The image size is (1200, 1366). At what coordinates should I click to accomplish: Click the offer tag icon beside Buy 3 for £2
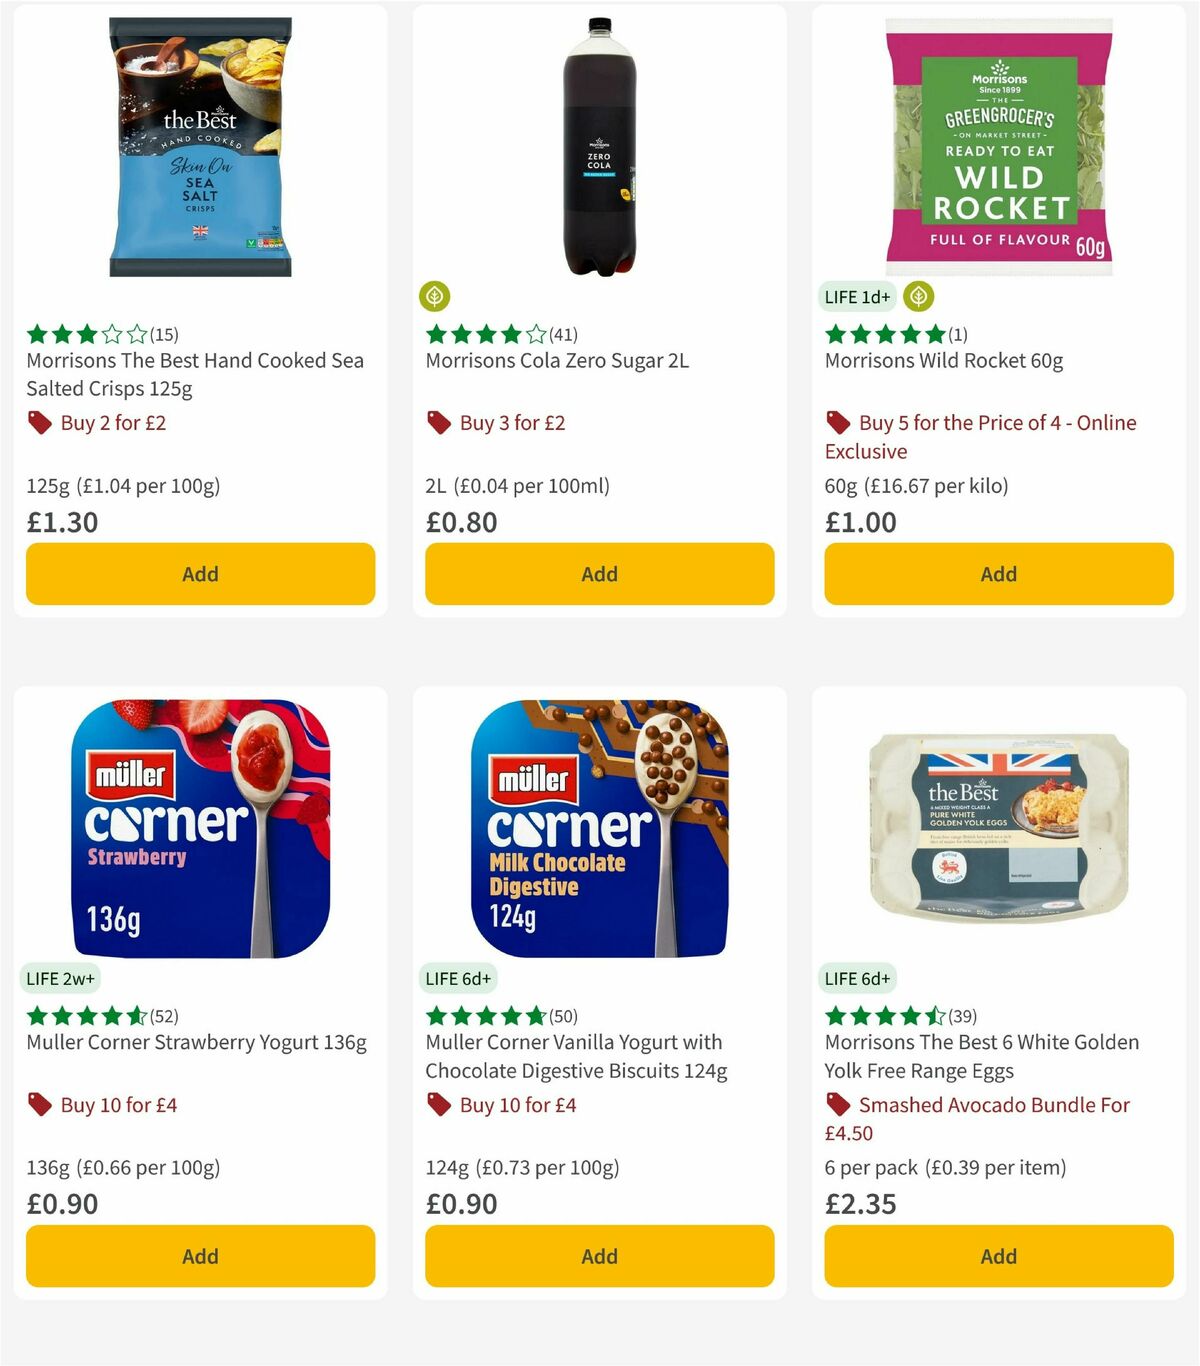click(x=437, y=423)
